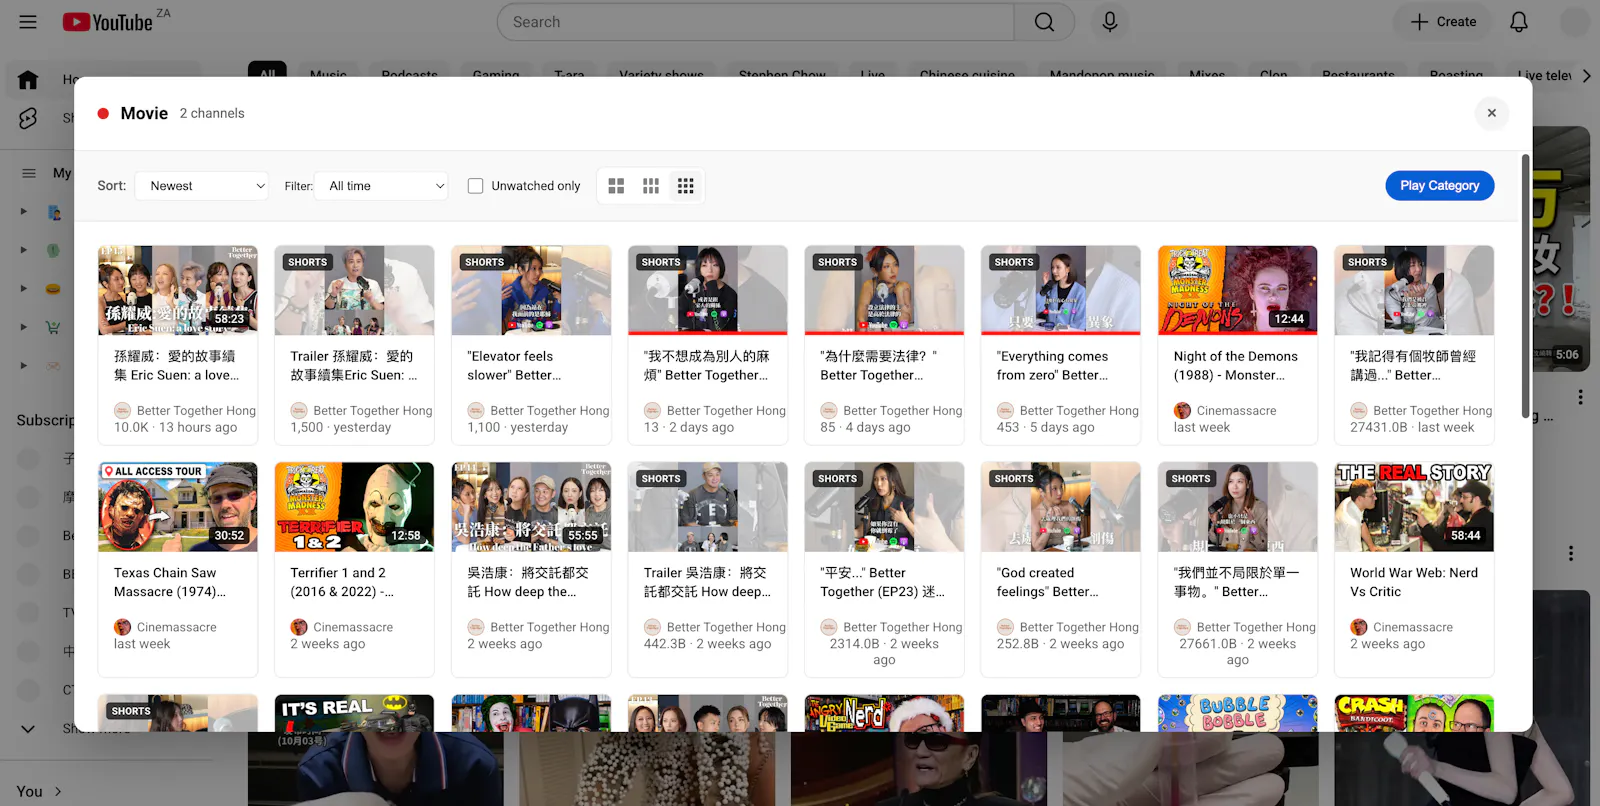The image size is (1600, 806).
Task: Open the 55:55 How deep the Father's love thumbnail
Action: click(x=531, y=507)
